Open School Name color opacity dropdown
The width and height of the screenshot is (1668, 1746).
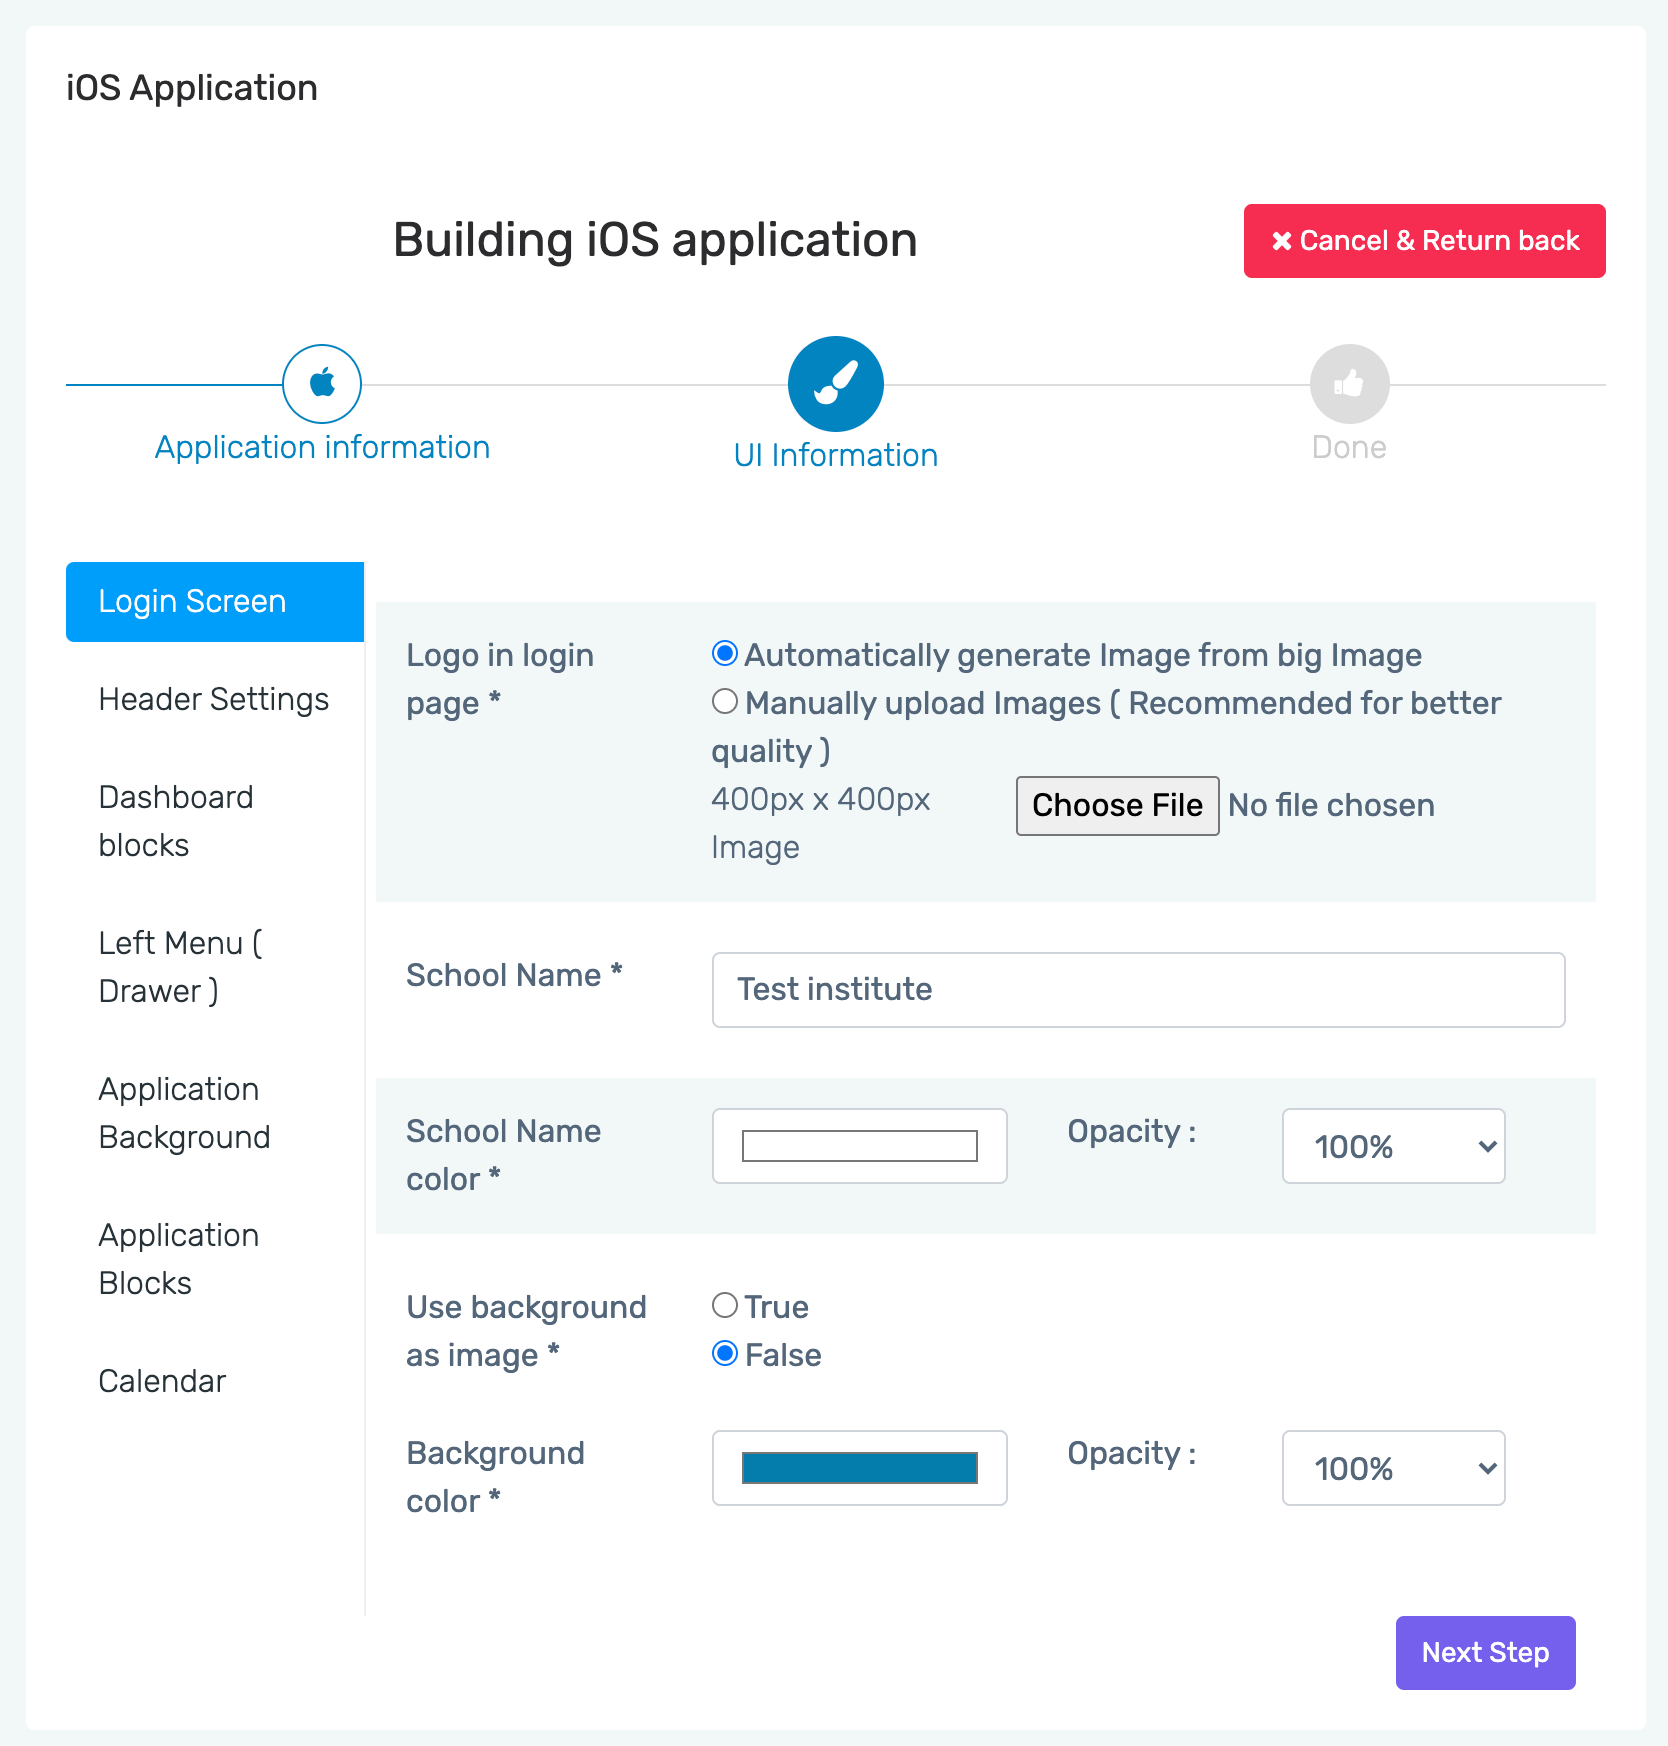point(1394,1146)
